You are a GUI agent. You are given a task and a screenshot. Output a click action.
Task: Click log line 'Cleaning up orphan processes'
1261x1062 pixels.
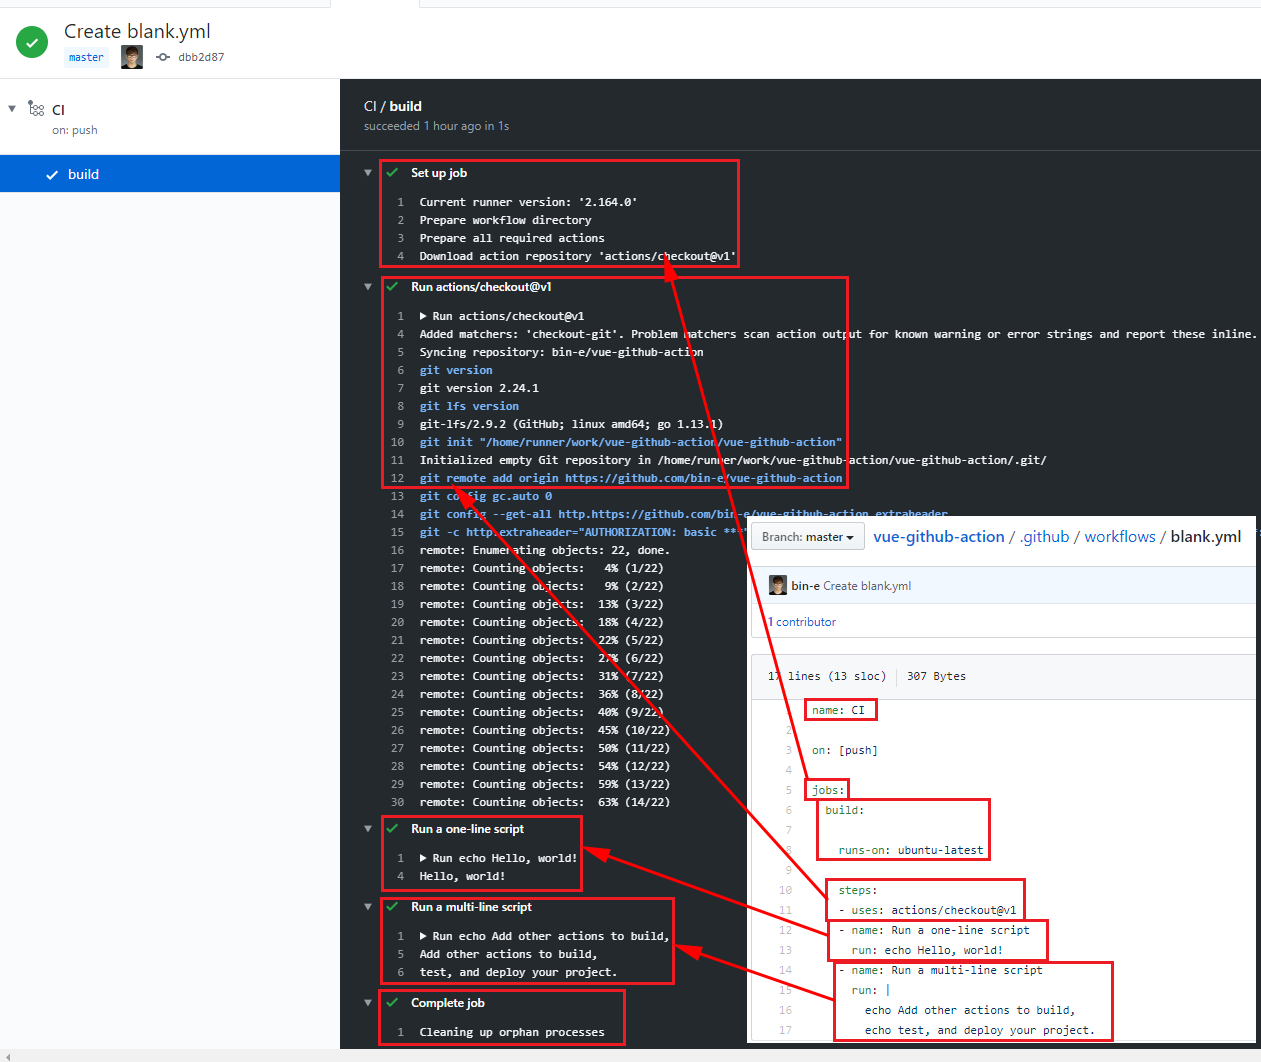pyautogui.click(x=512, y=1032)
